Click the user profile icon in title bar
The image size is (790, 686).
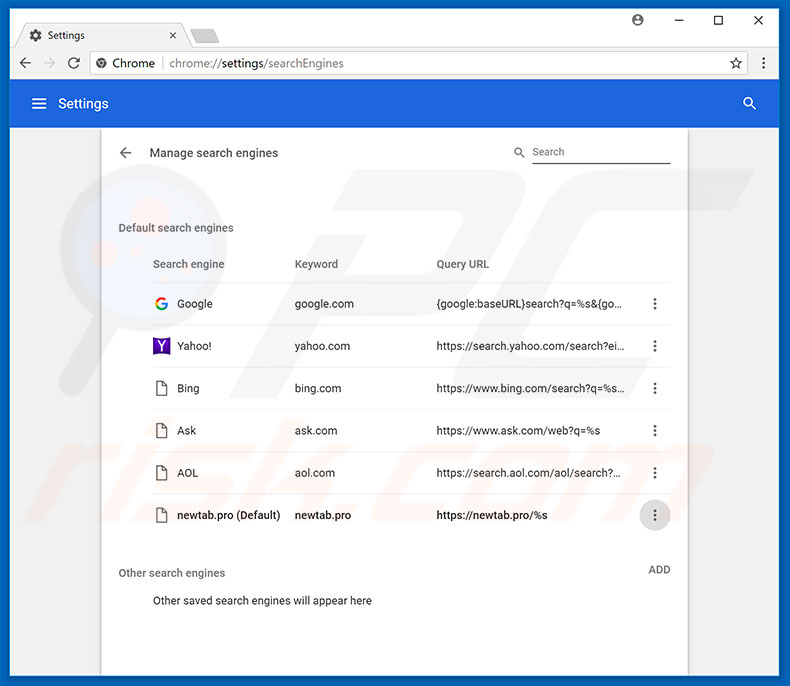(639, 20)
